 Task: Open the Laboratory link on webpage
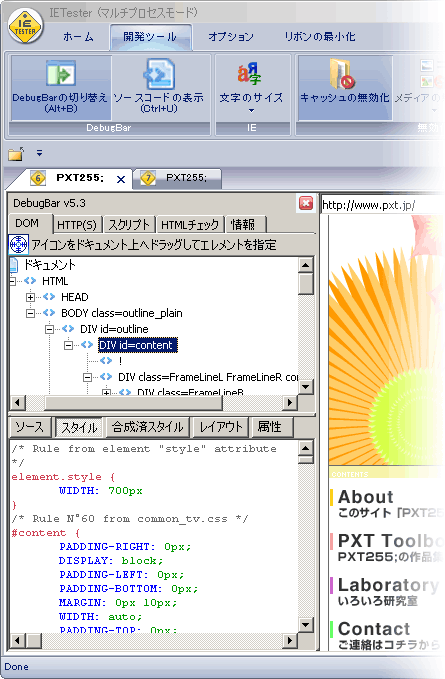pyautogui.click(x=388, y=585)
